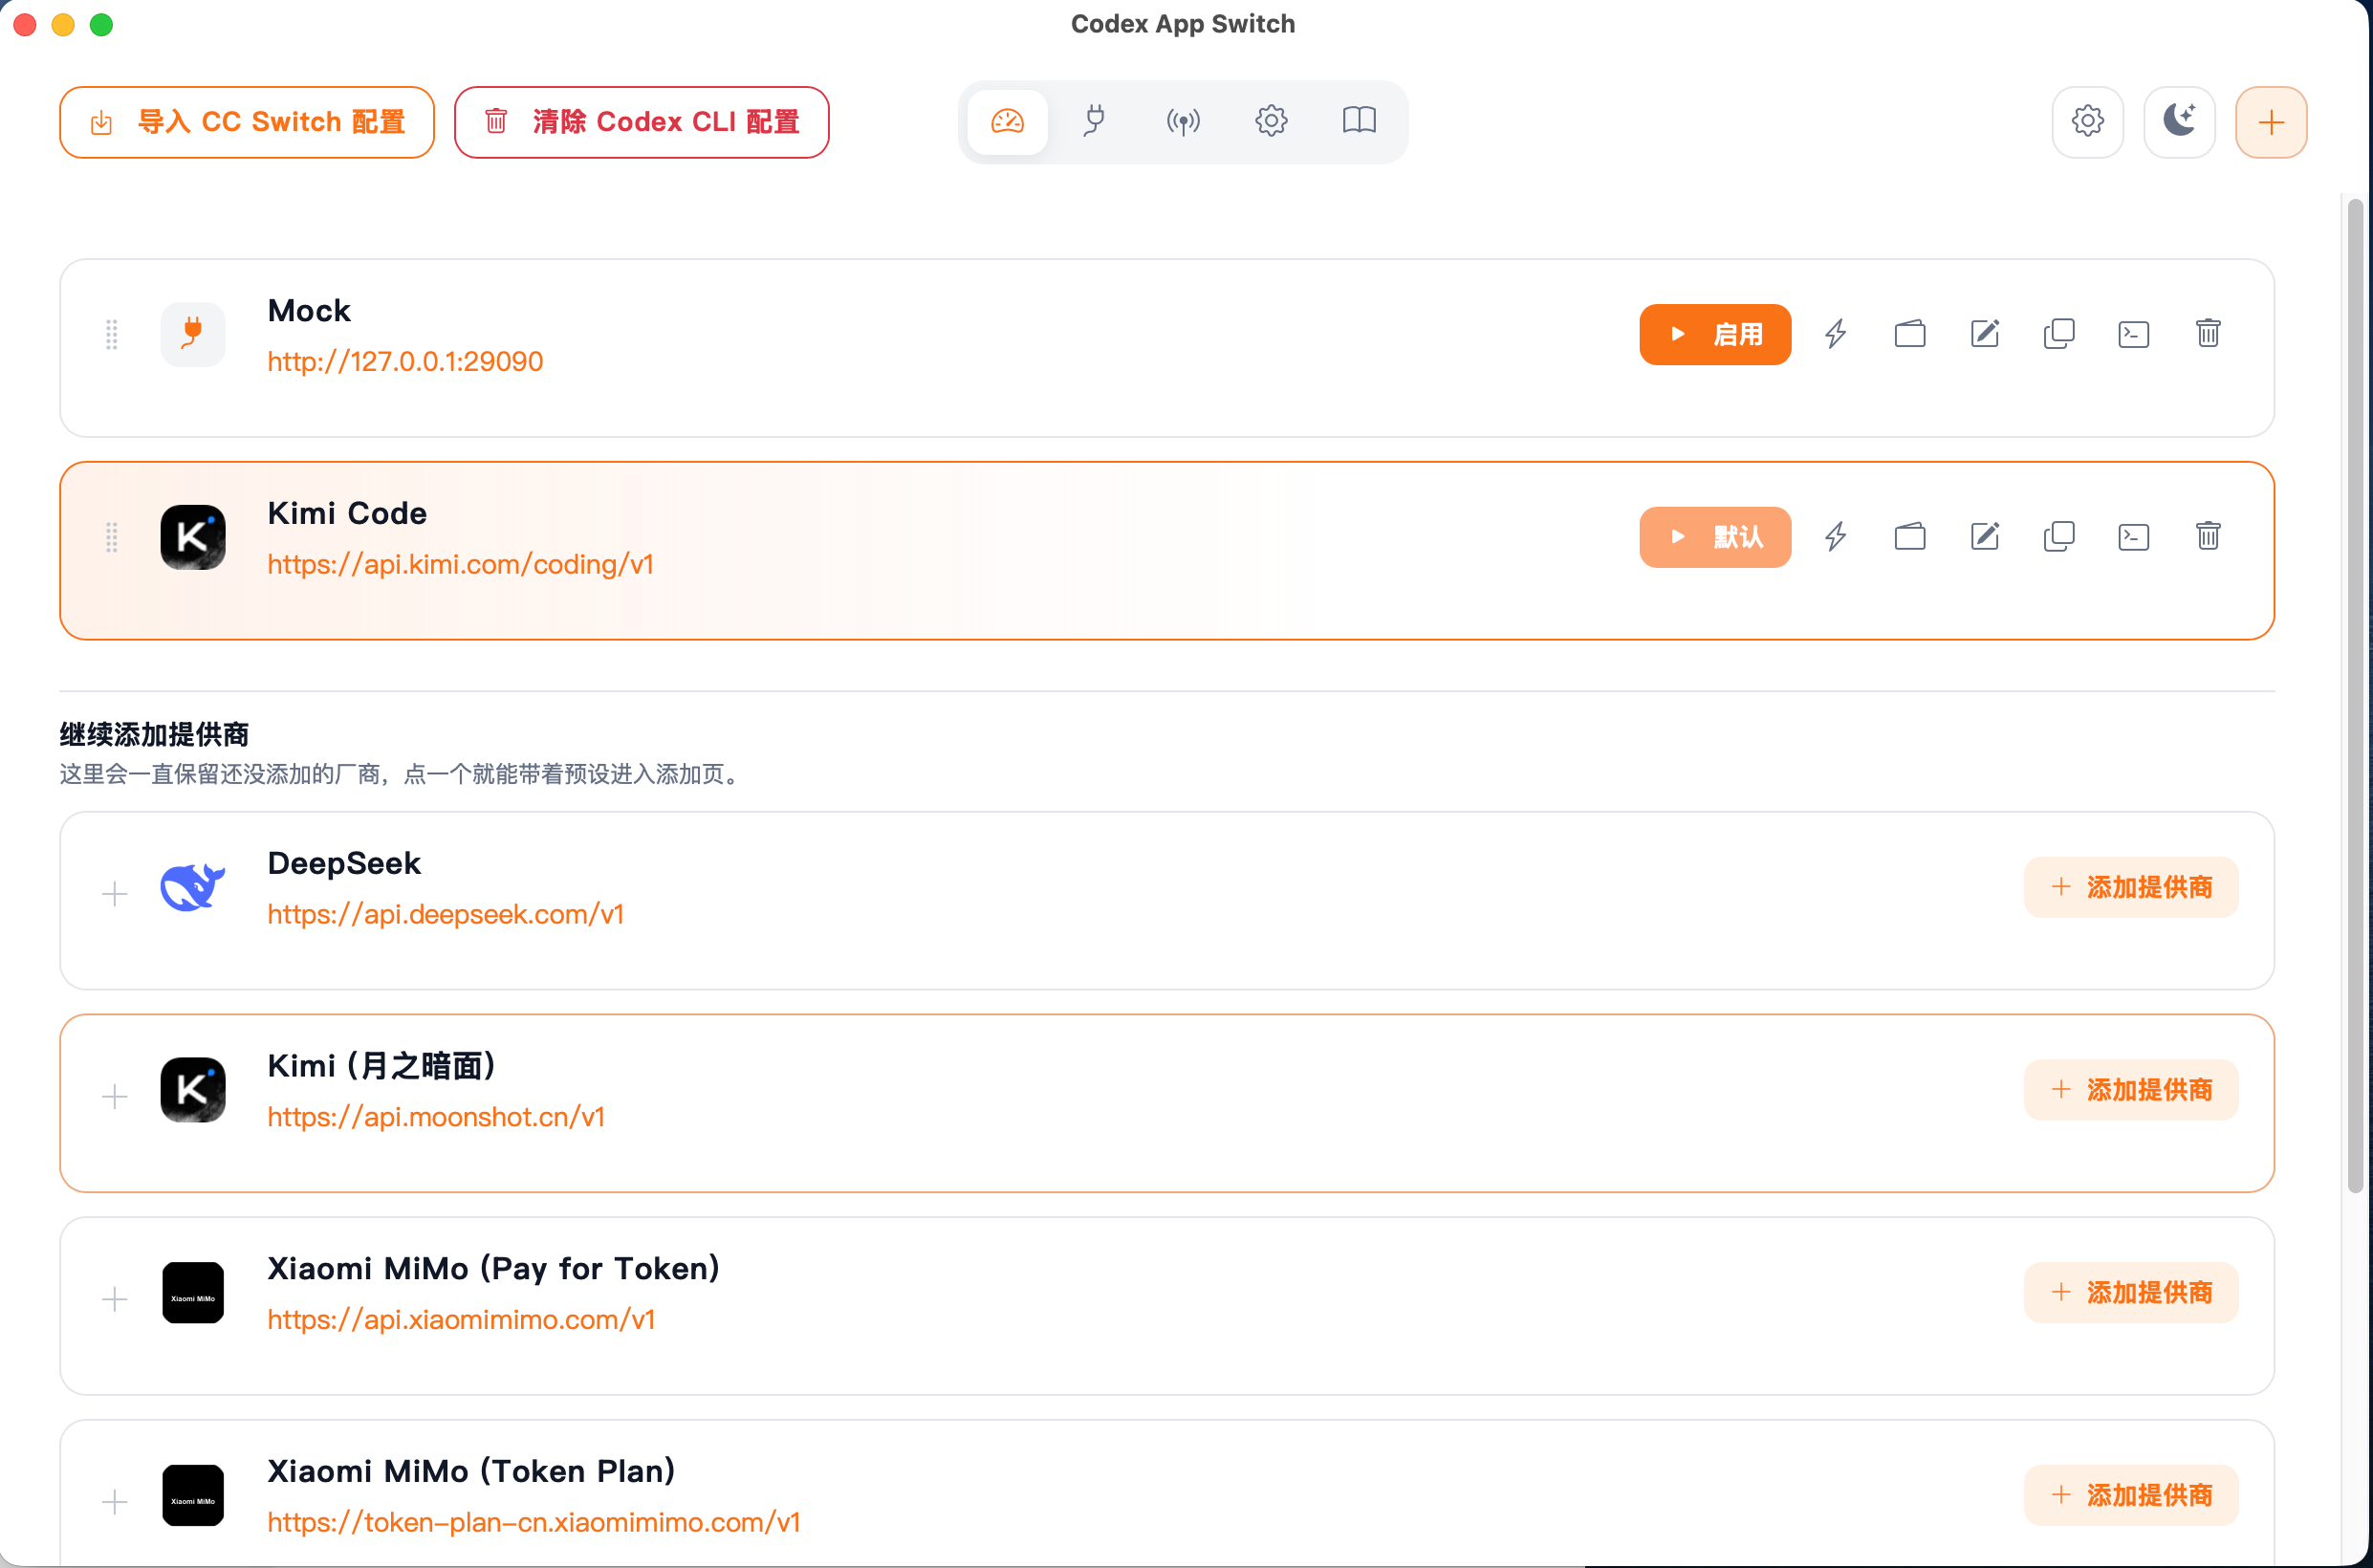Click the lightning bolt icon for Kimi Code
The image size is (2373, 1568).
click(1835, 537)
